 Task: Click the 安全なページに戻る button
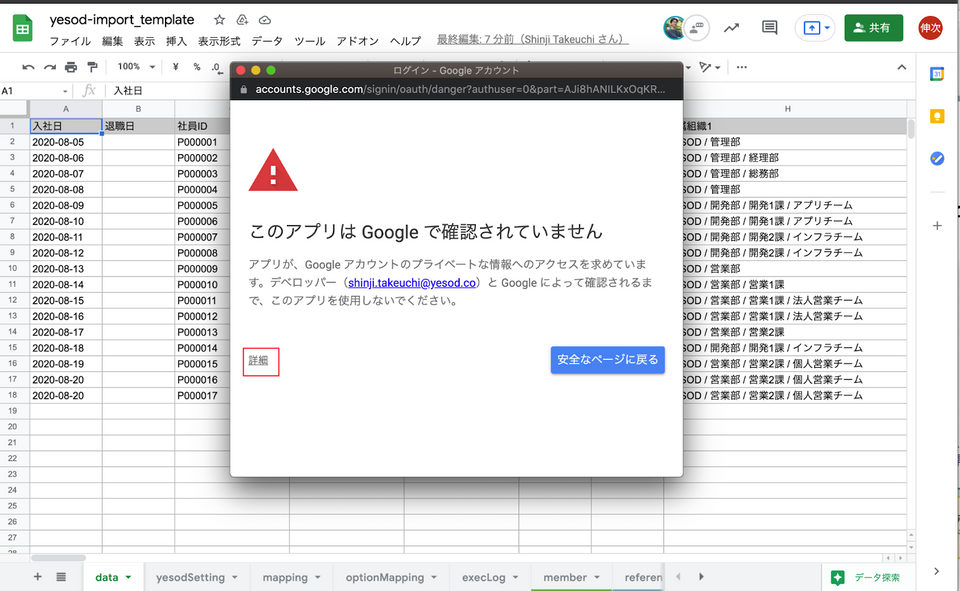(x=607, y=359)
